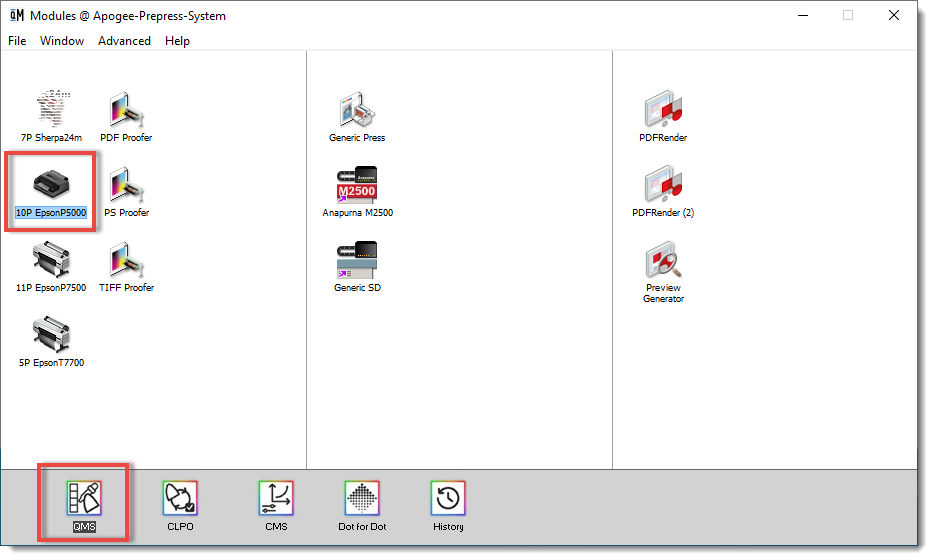Click the PS Proofer module icon
The width and height of the screenshot is (933, 560).
[126, 185]
